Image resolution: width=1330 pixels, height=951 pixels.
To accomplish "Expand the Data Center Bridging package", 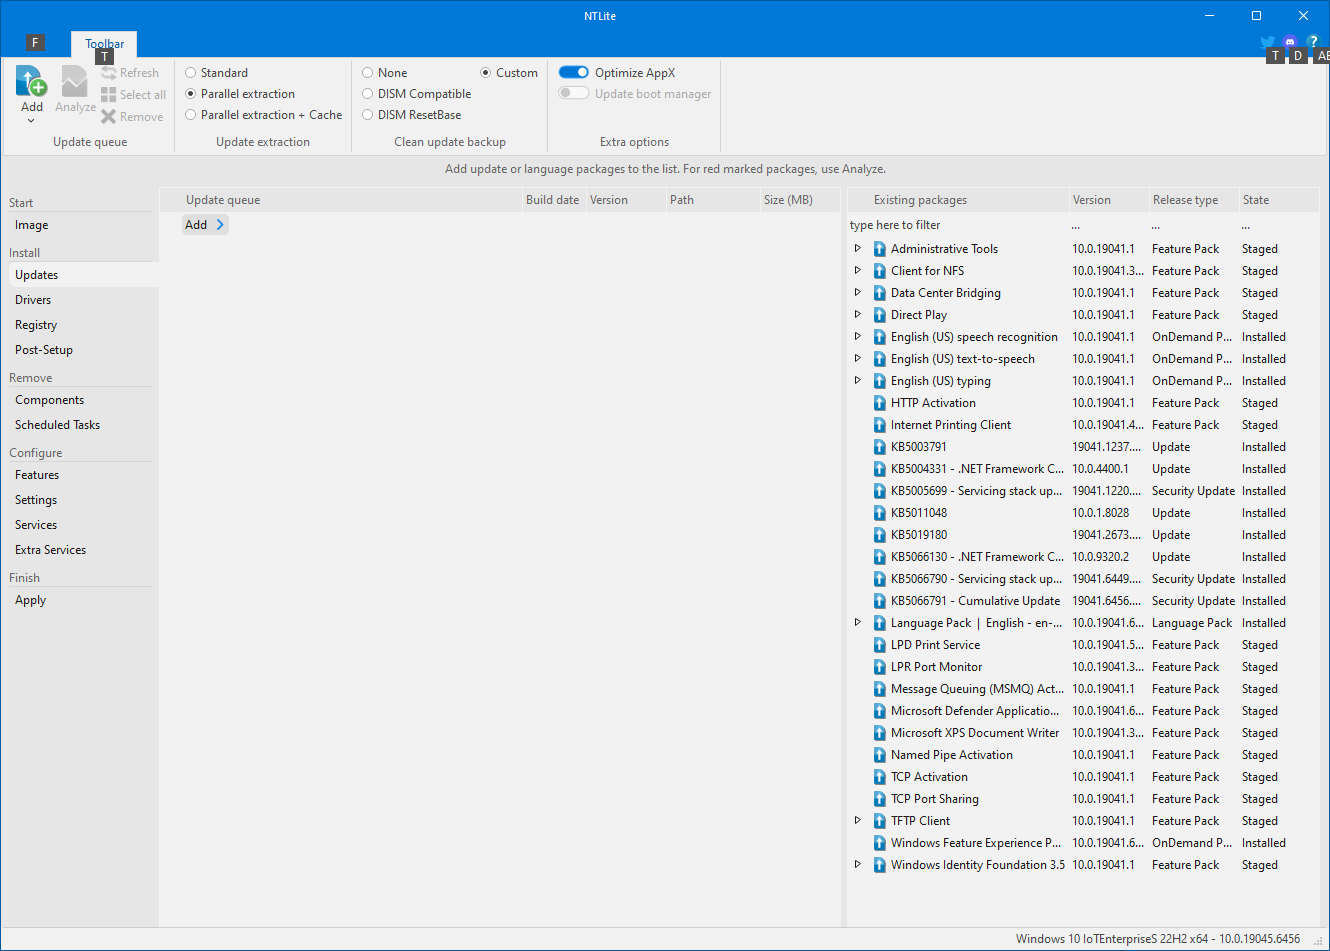I will tap(857, 292).
